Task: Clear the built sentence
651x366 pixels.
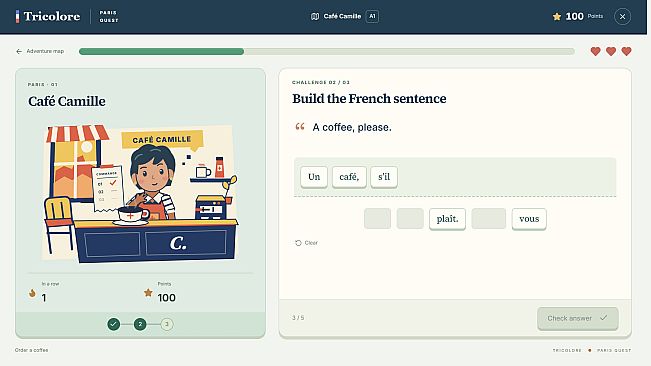Action: [x=306, y=243]
